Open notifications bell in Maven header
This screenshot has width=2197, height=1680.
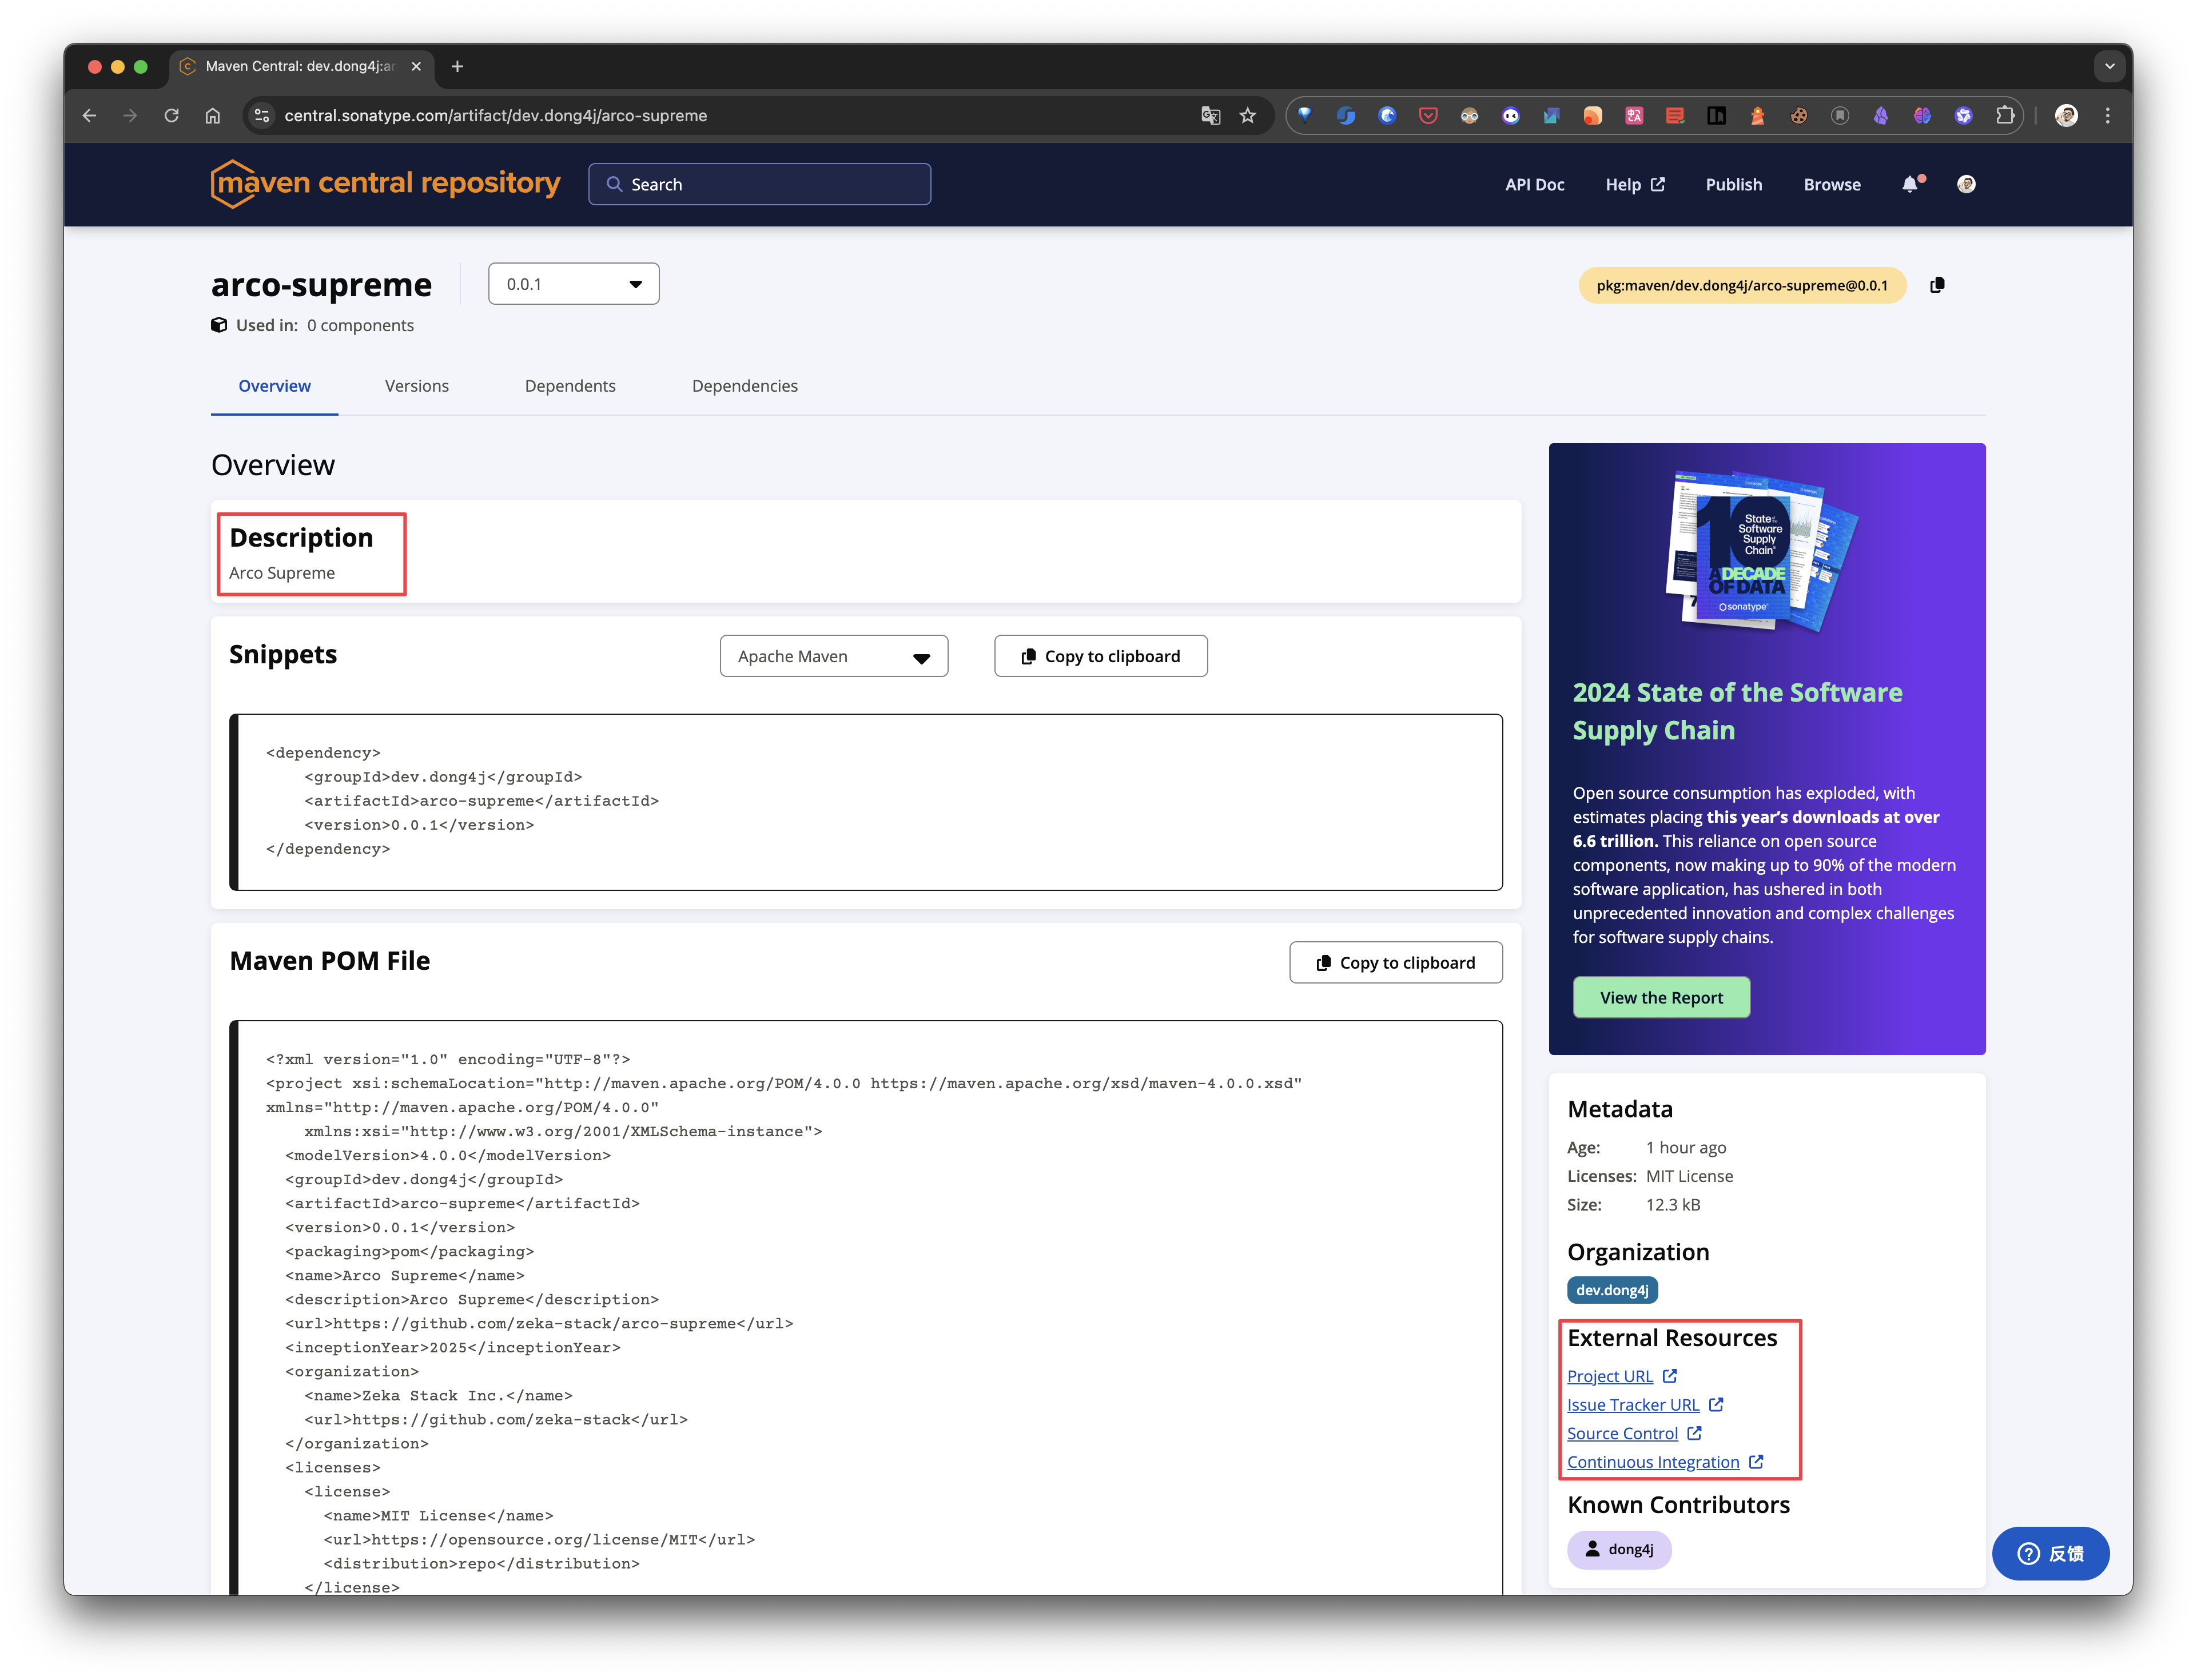[1911, 184]
